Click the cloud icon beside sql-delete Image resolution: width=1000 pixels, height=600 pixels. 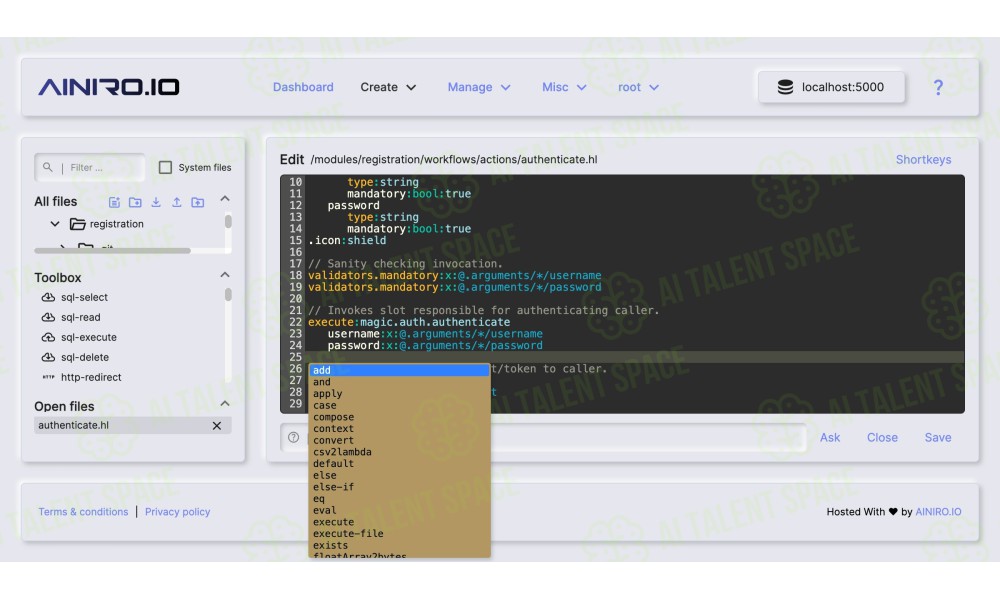point(48,357)
